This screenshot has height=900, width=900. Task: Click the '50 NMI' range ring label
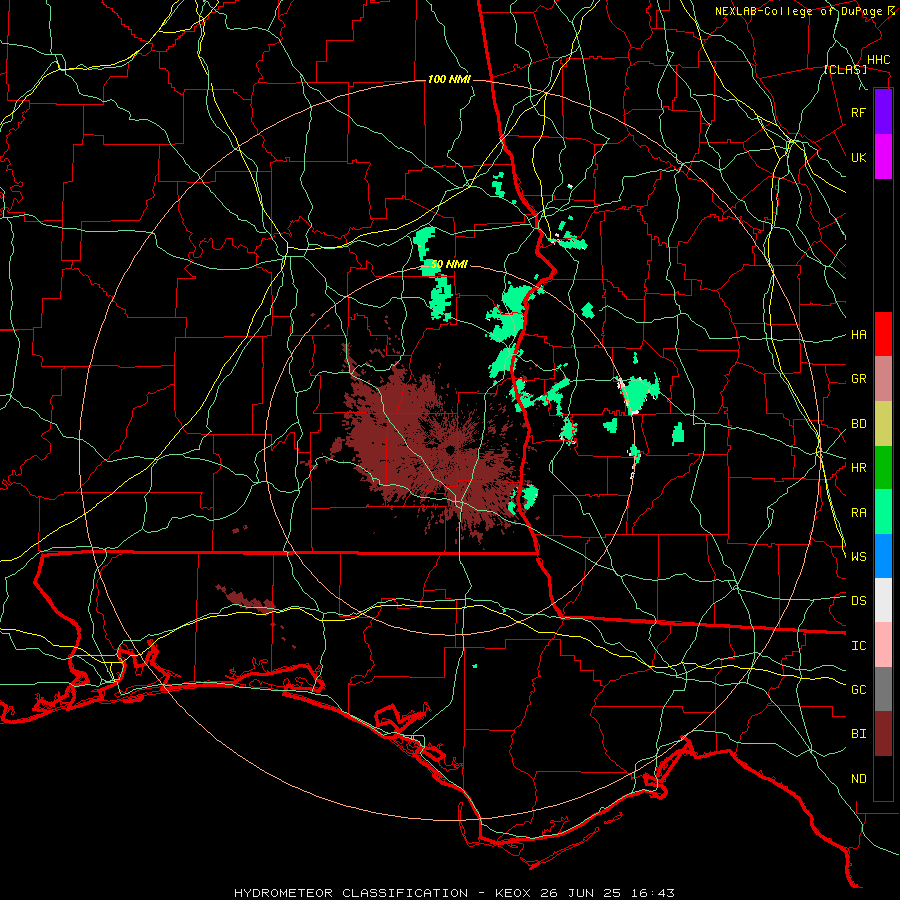pos(449,265)
